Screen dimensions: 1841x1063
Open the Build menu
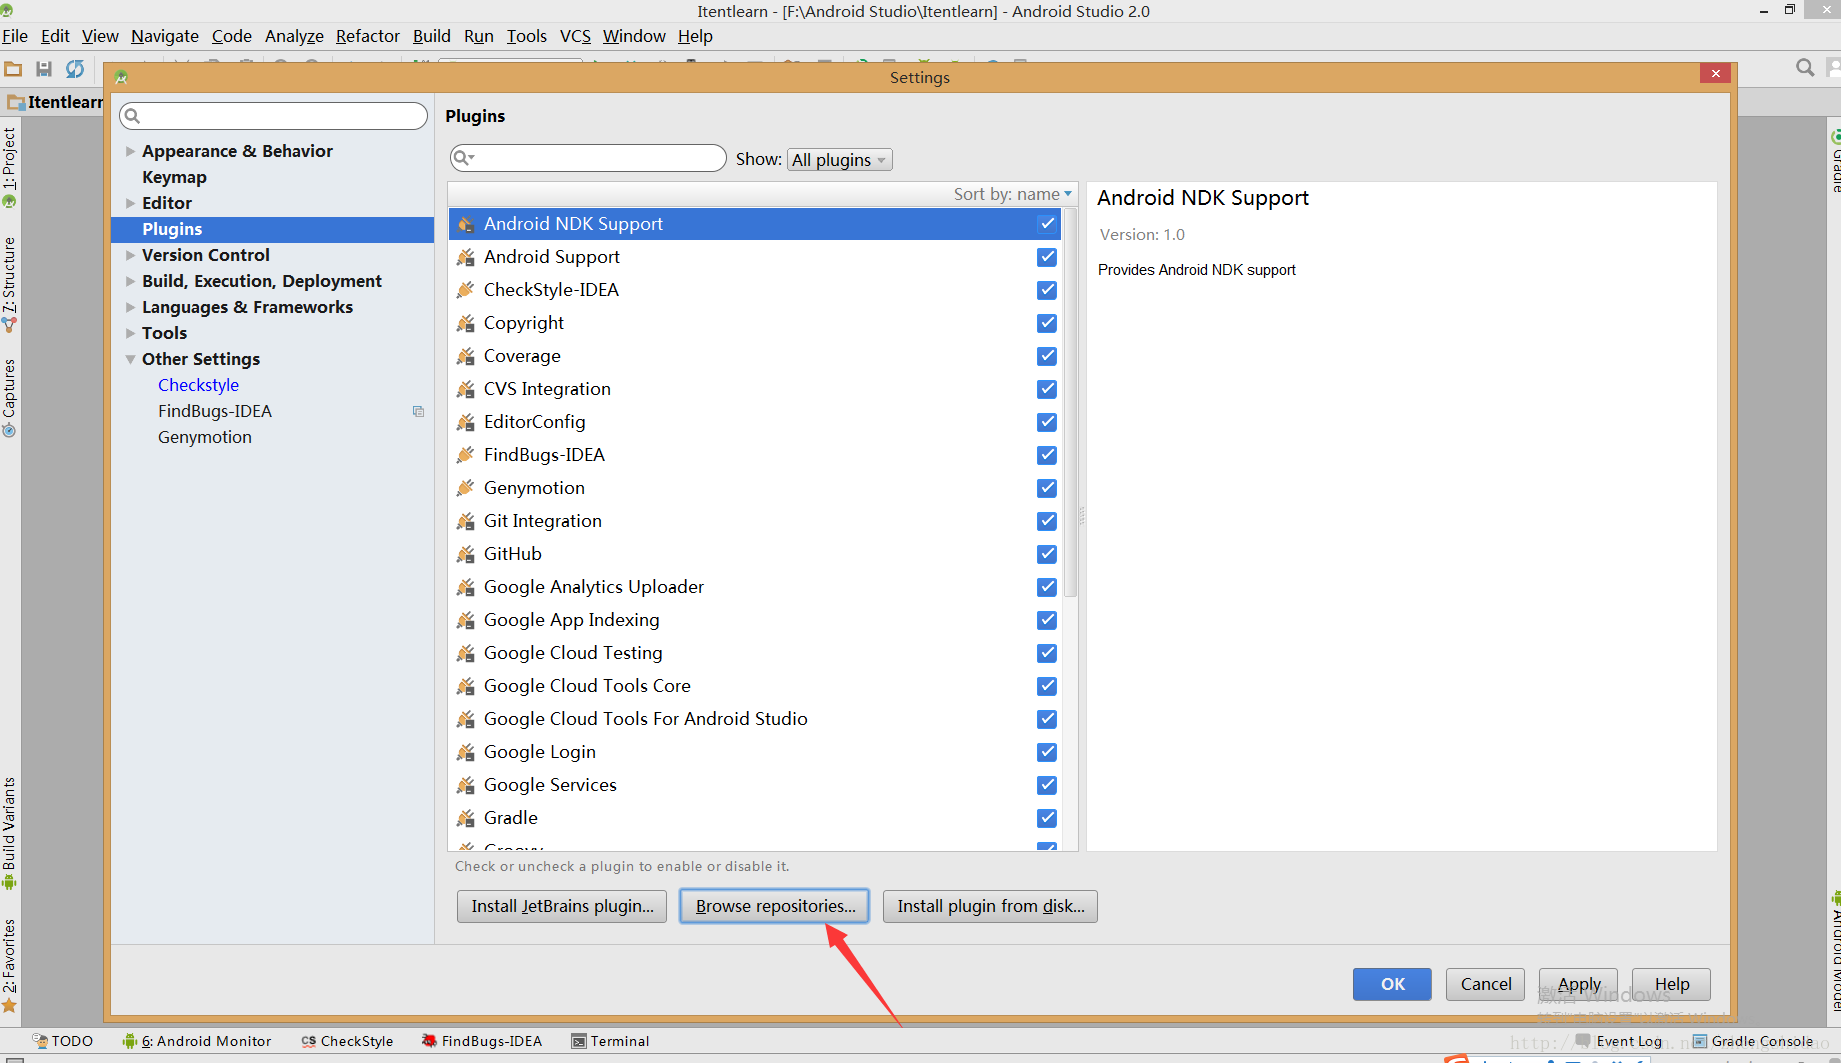tap(431, 36)
